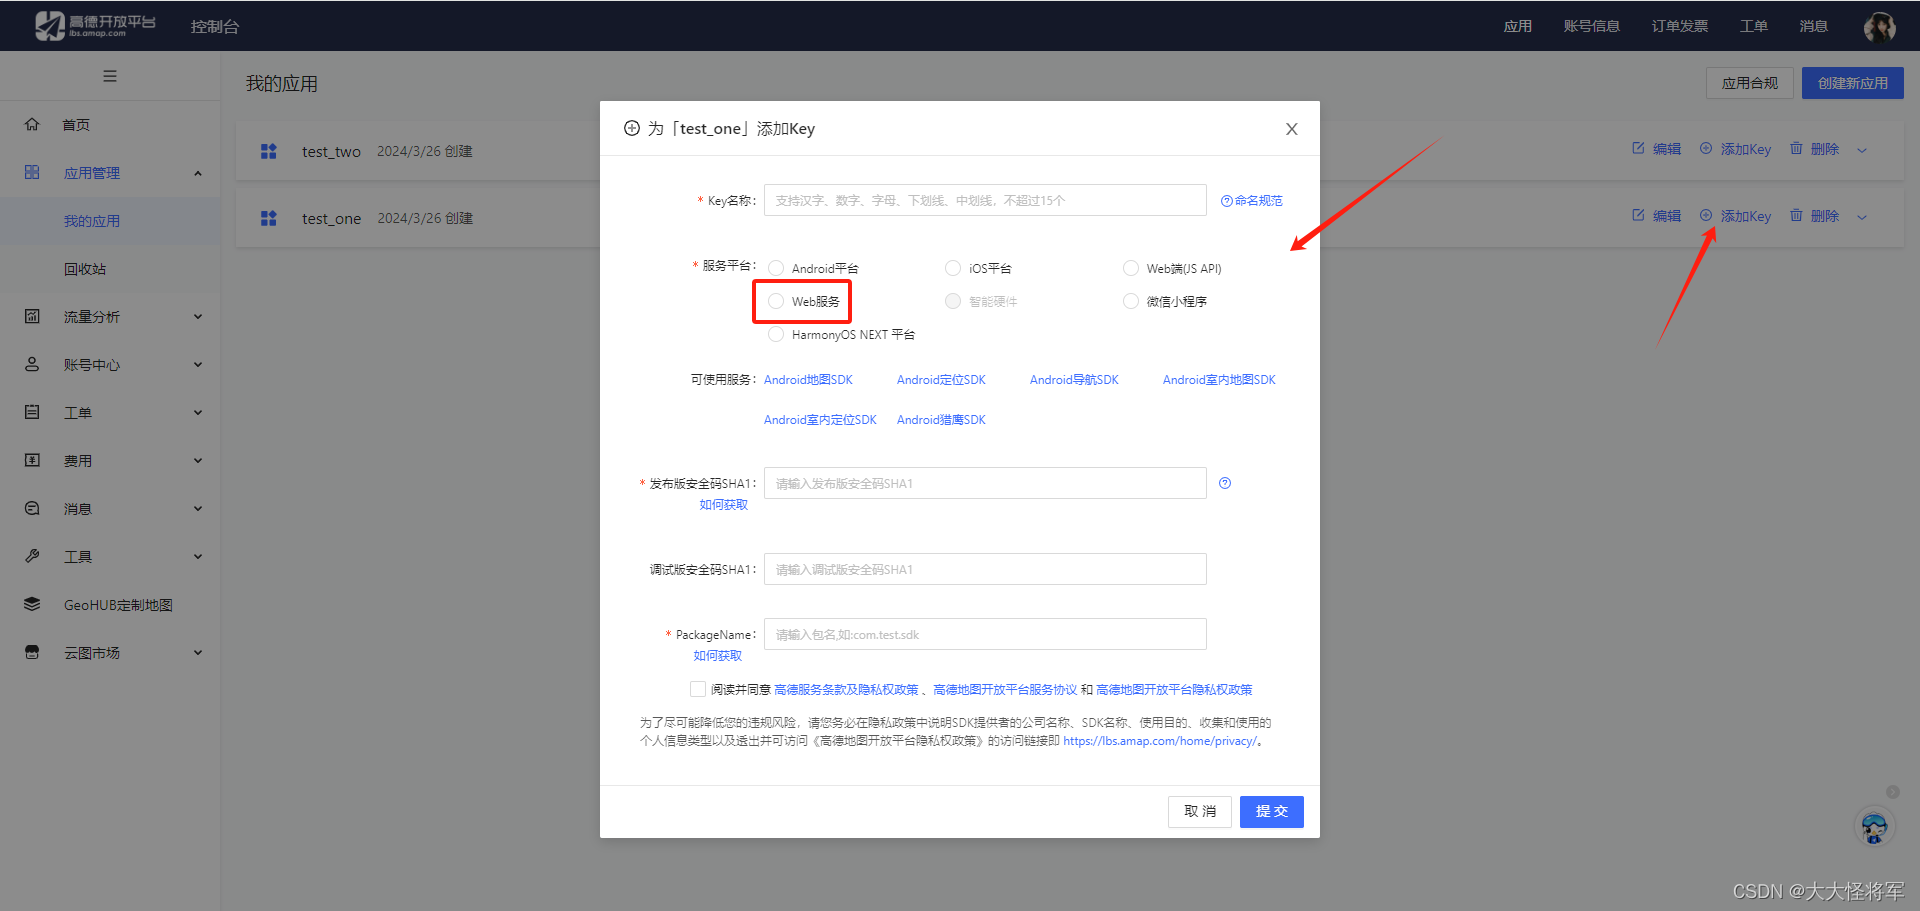Click the fees icon in sidebar
The height and width of the screenshot is (911, 1920).
32,460
